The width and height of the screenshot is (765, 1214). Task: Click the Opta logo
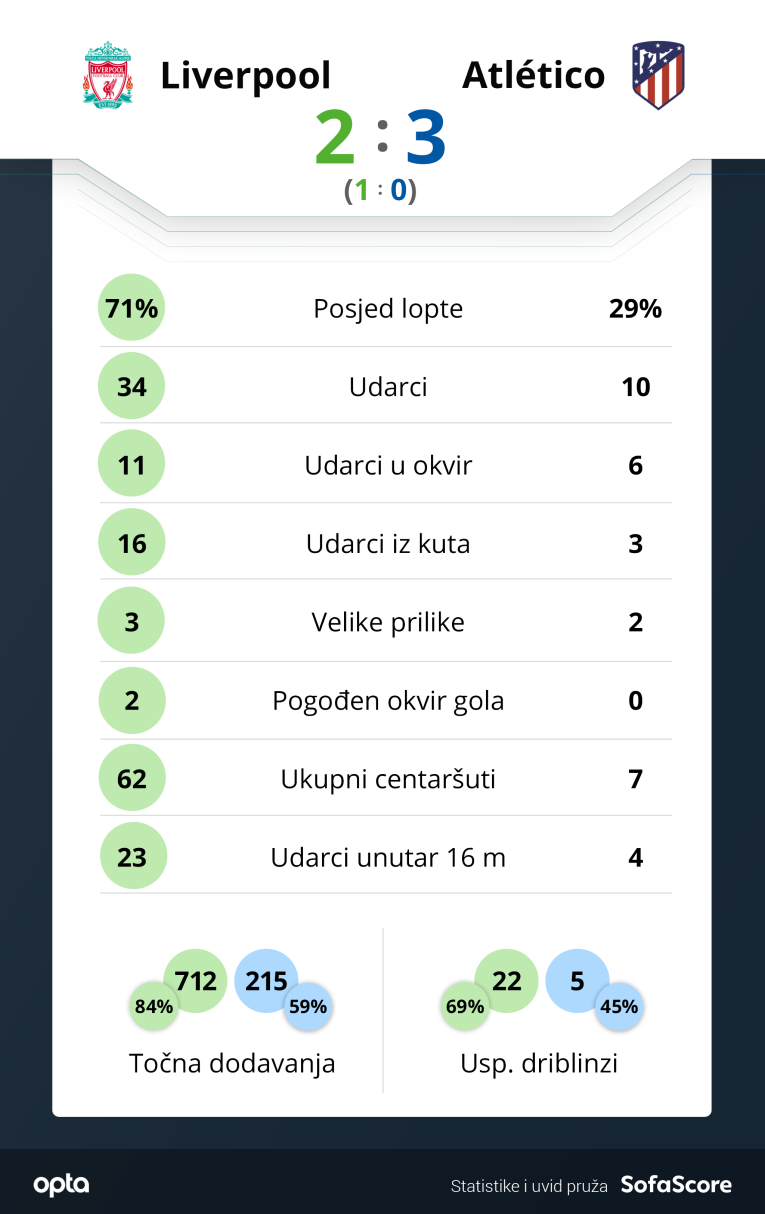click(x=61, y=1185)
